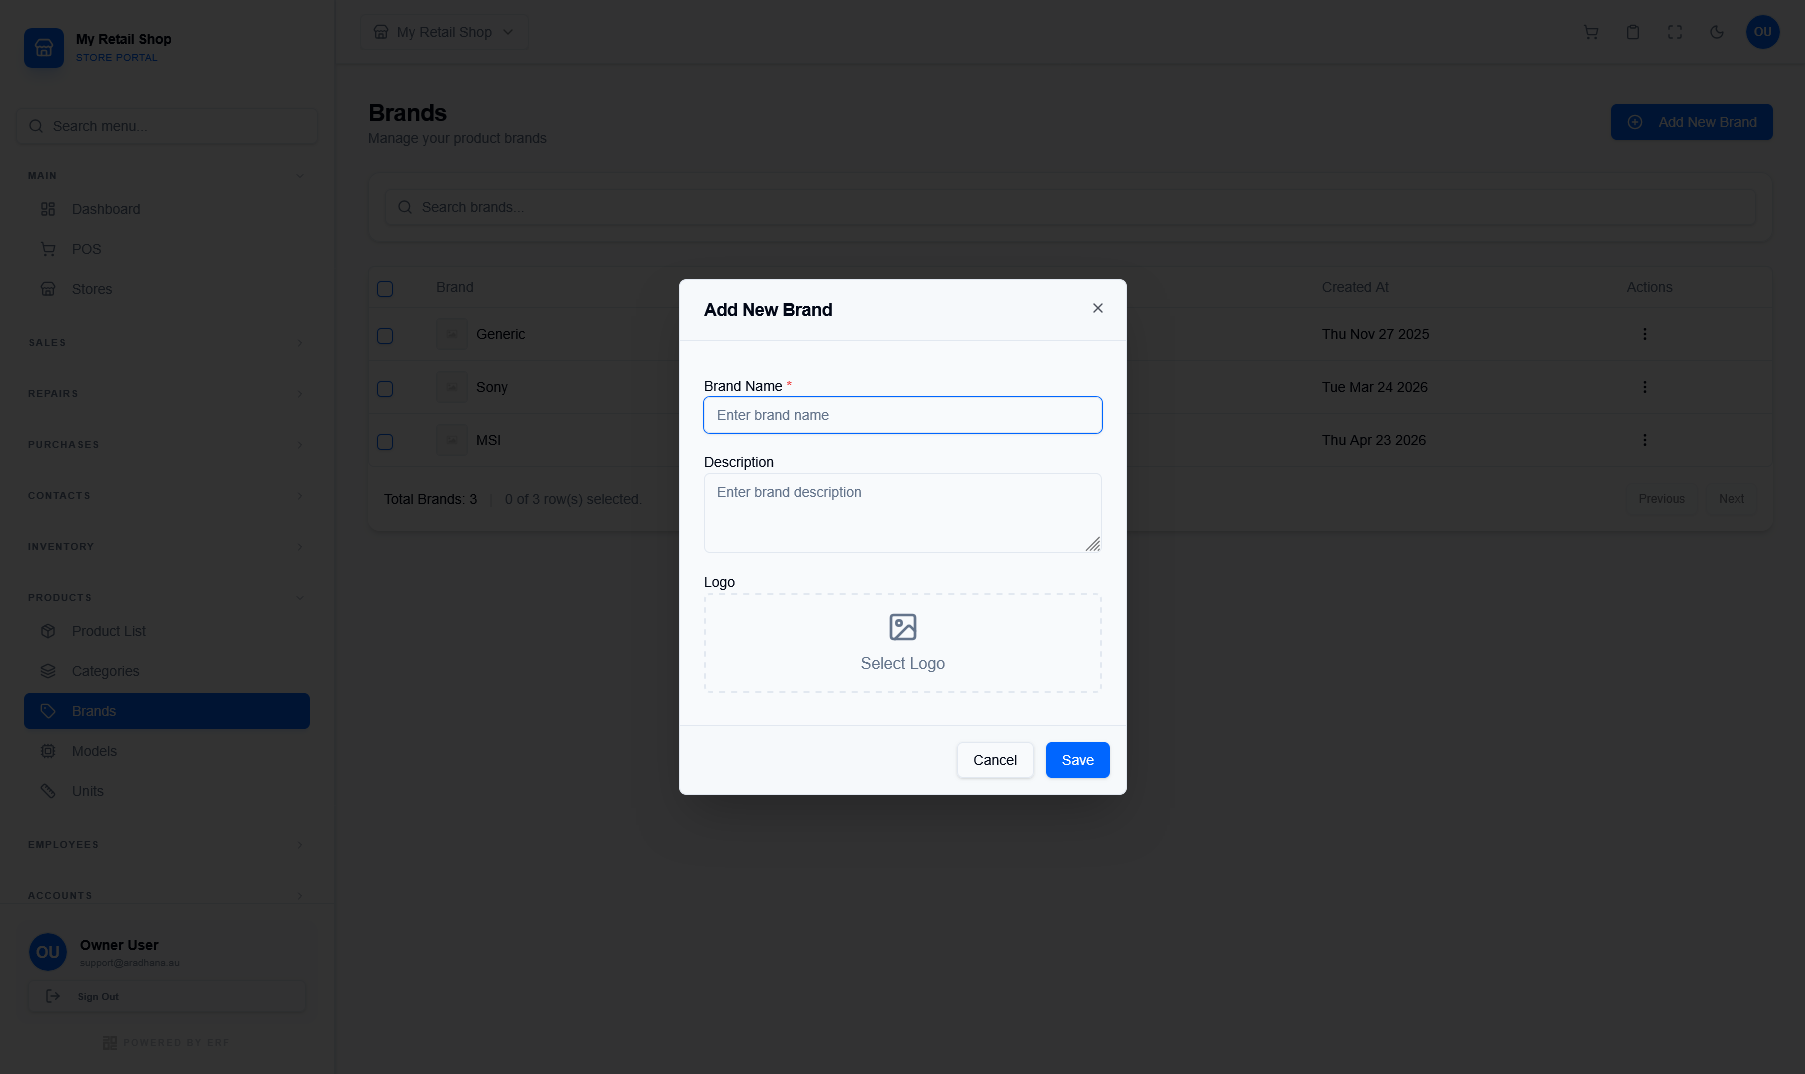Click the image icon in Logo box
Screen dimensions: 1805x1074
903,627
